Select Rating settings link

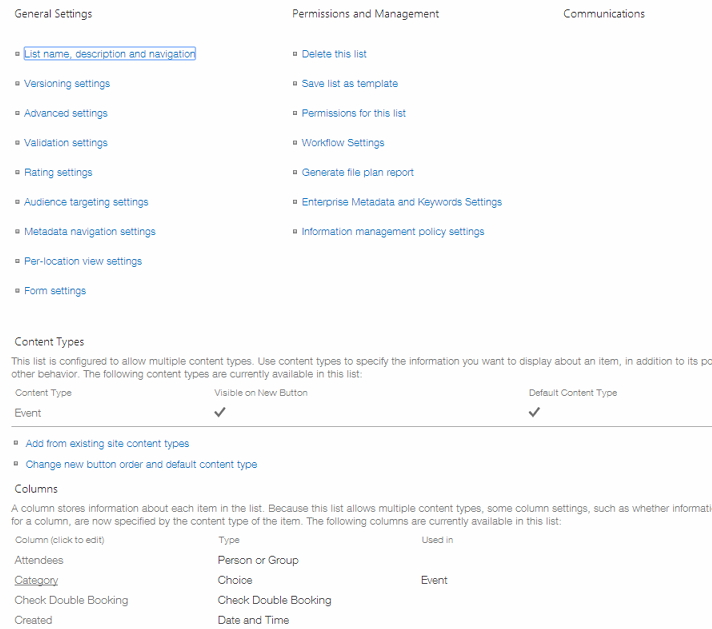tap(58, 172)
